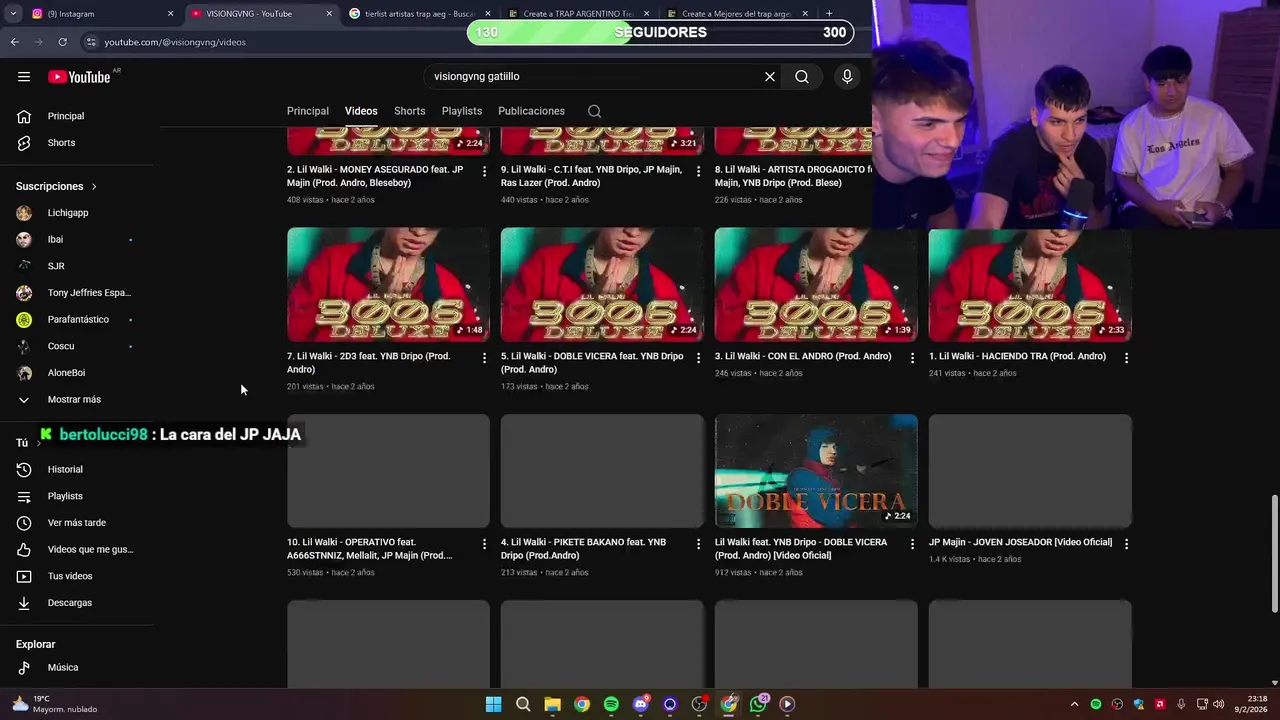
Task: Open Parafantástico subscription channel
Action: point(80,319)
